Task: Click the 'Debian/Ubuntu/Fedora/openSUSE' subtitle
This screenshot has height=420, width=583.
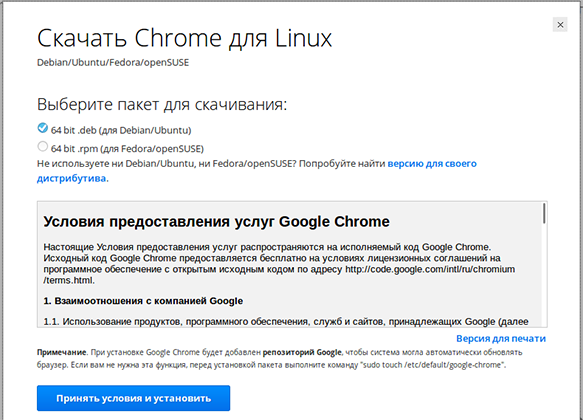Action: (113, 62)
